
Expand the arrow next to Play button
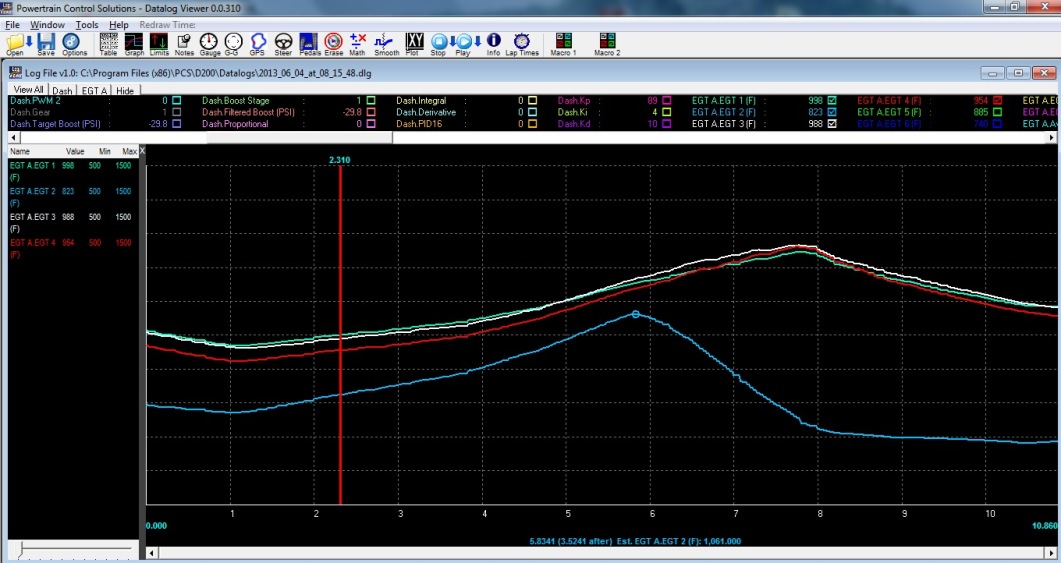(x=477, y=42)
